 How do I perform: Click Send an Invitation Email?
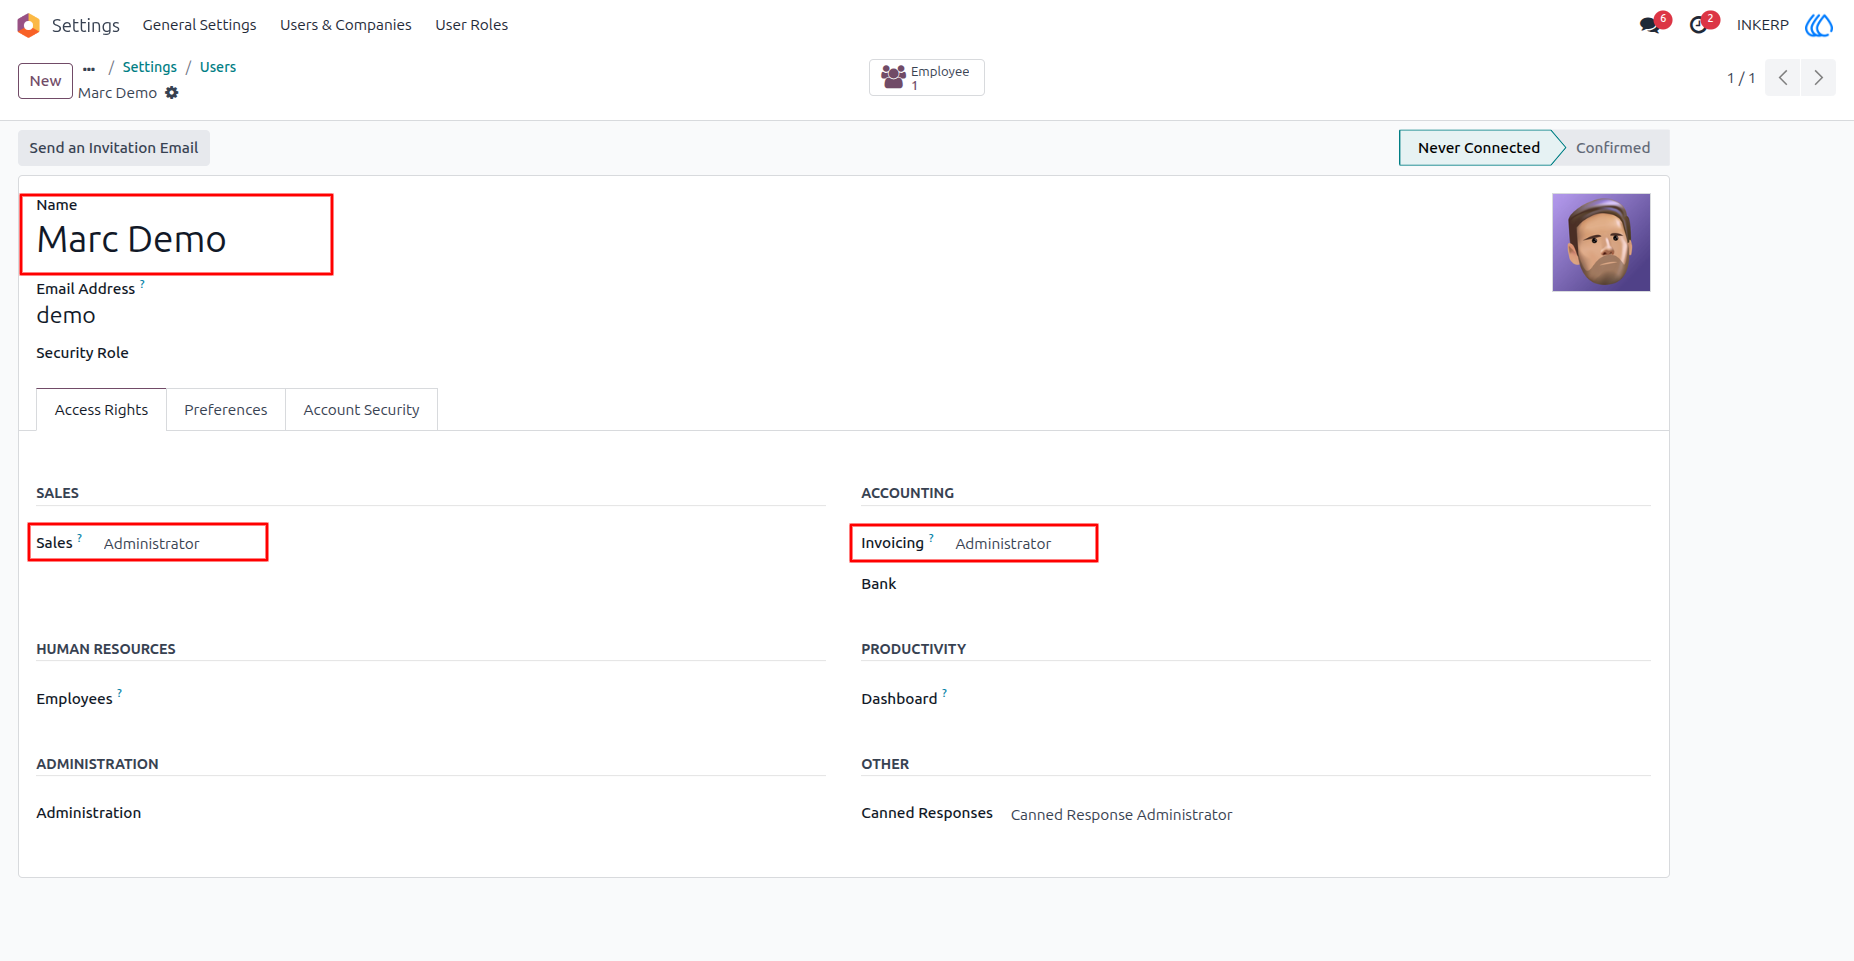pos(114,148)
